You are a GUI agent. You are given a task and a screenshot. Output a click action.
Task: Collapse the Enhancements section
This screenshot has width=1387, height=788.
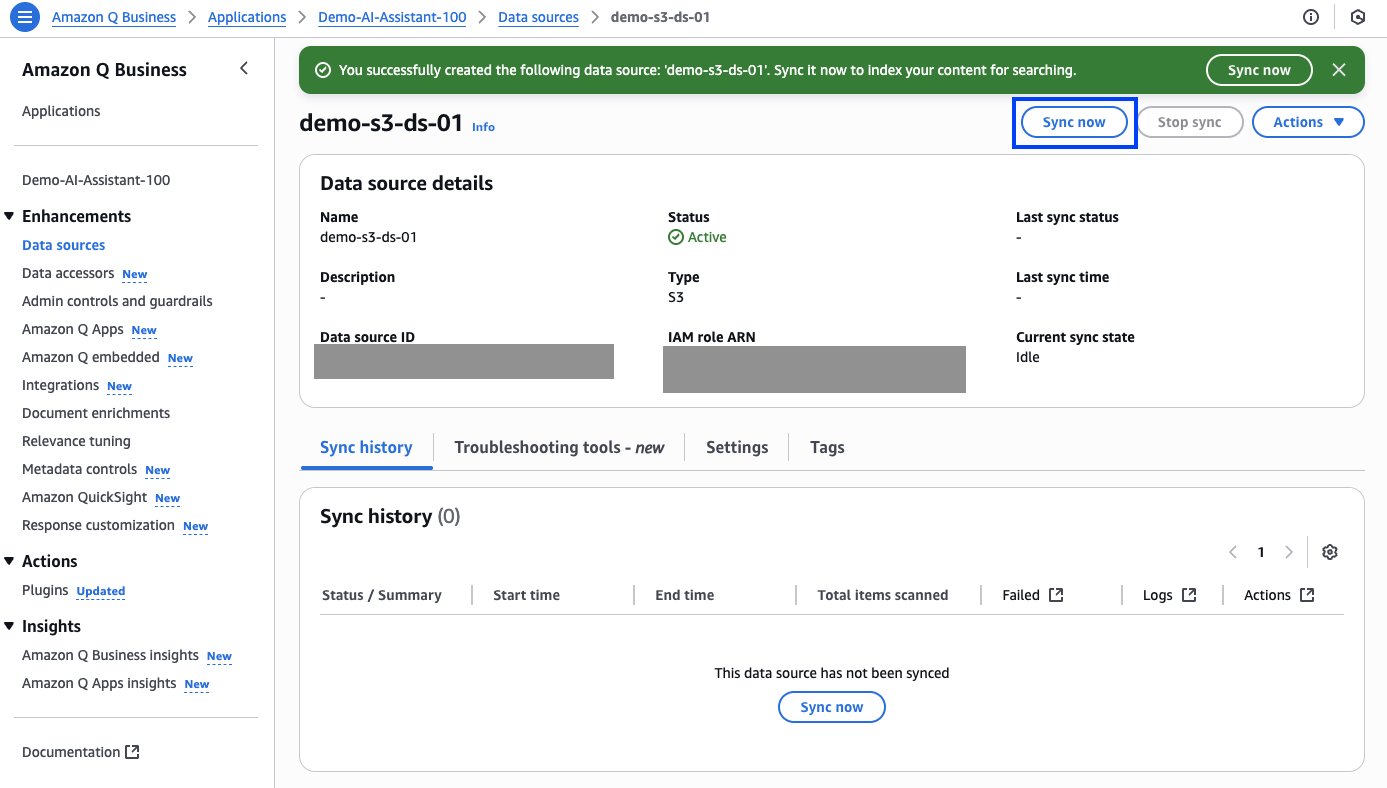click(10, 216)
